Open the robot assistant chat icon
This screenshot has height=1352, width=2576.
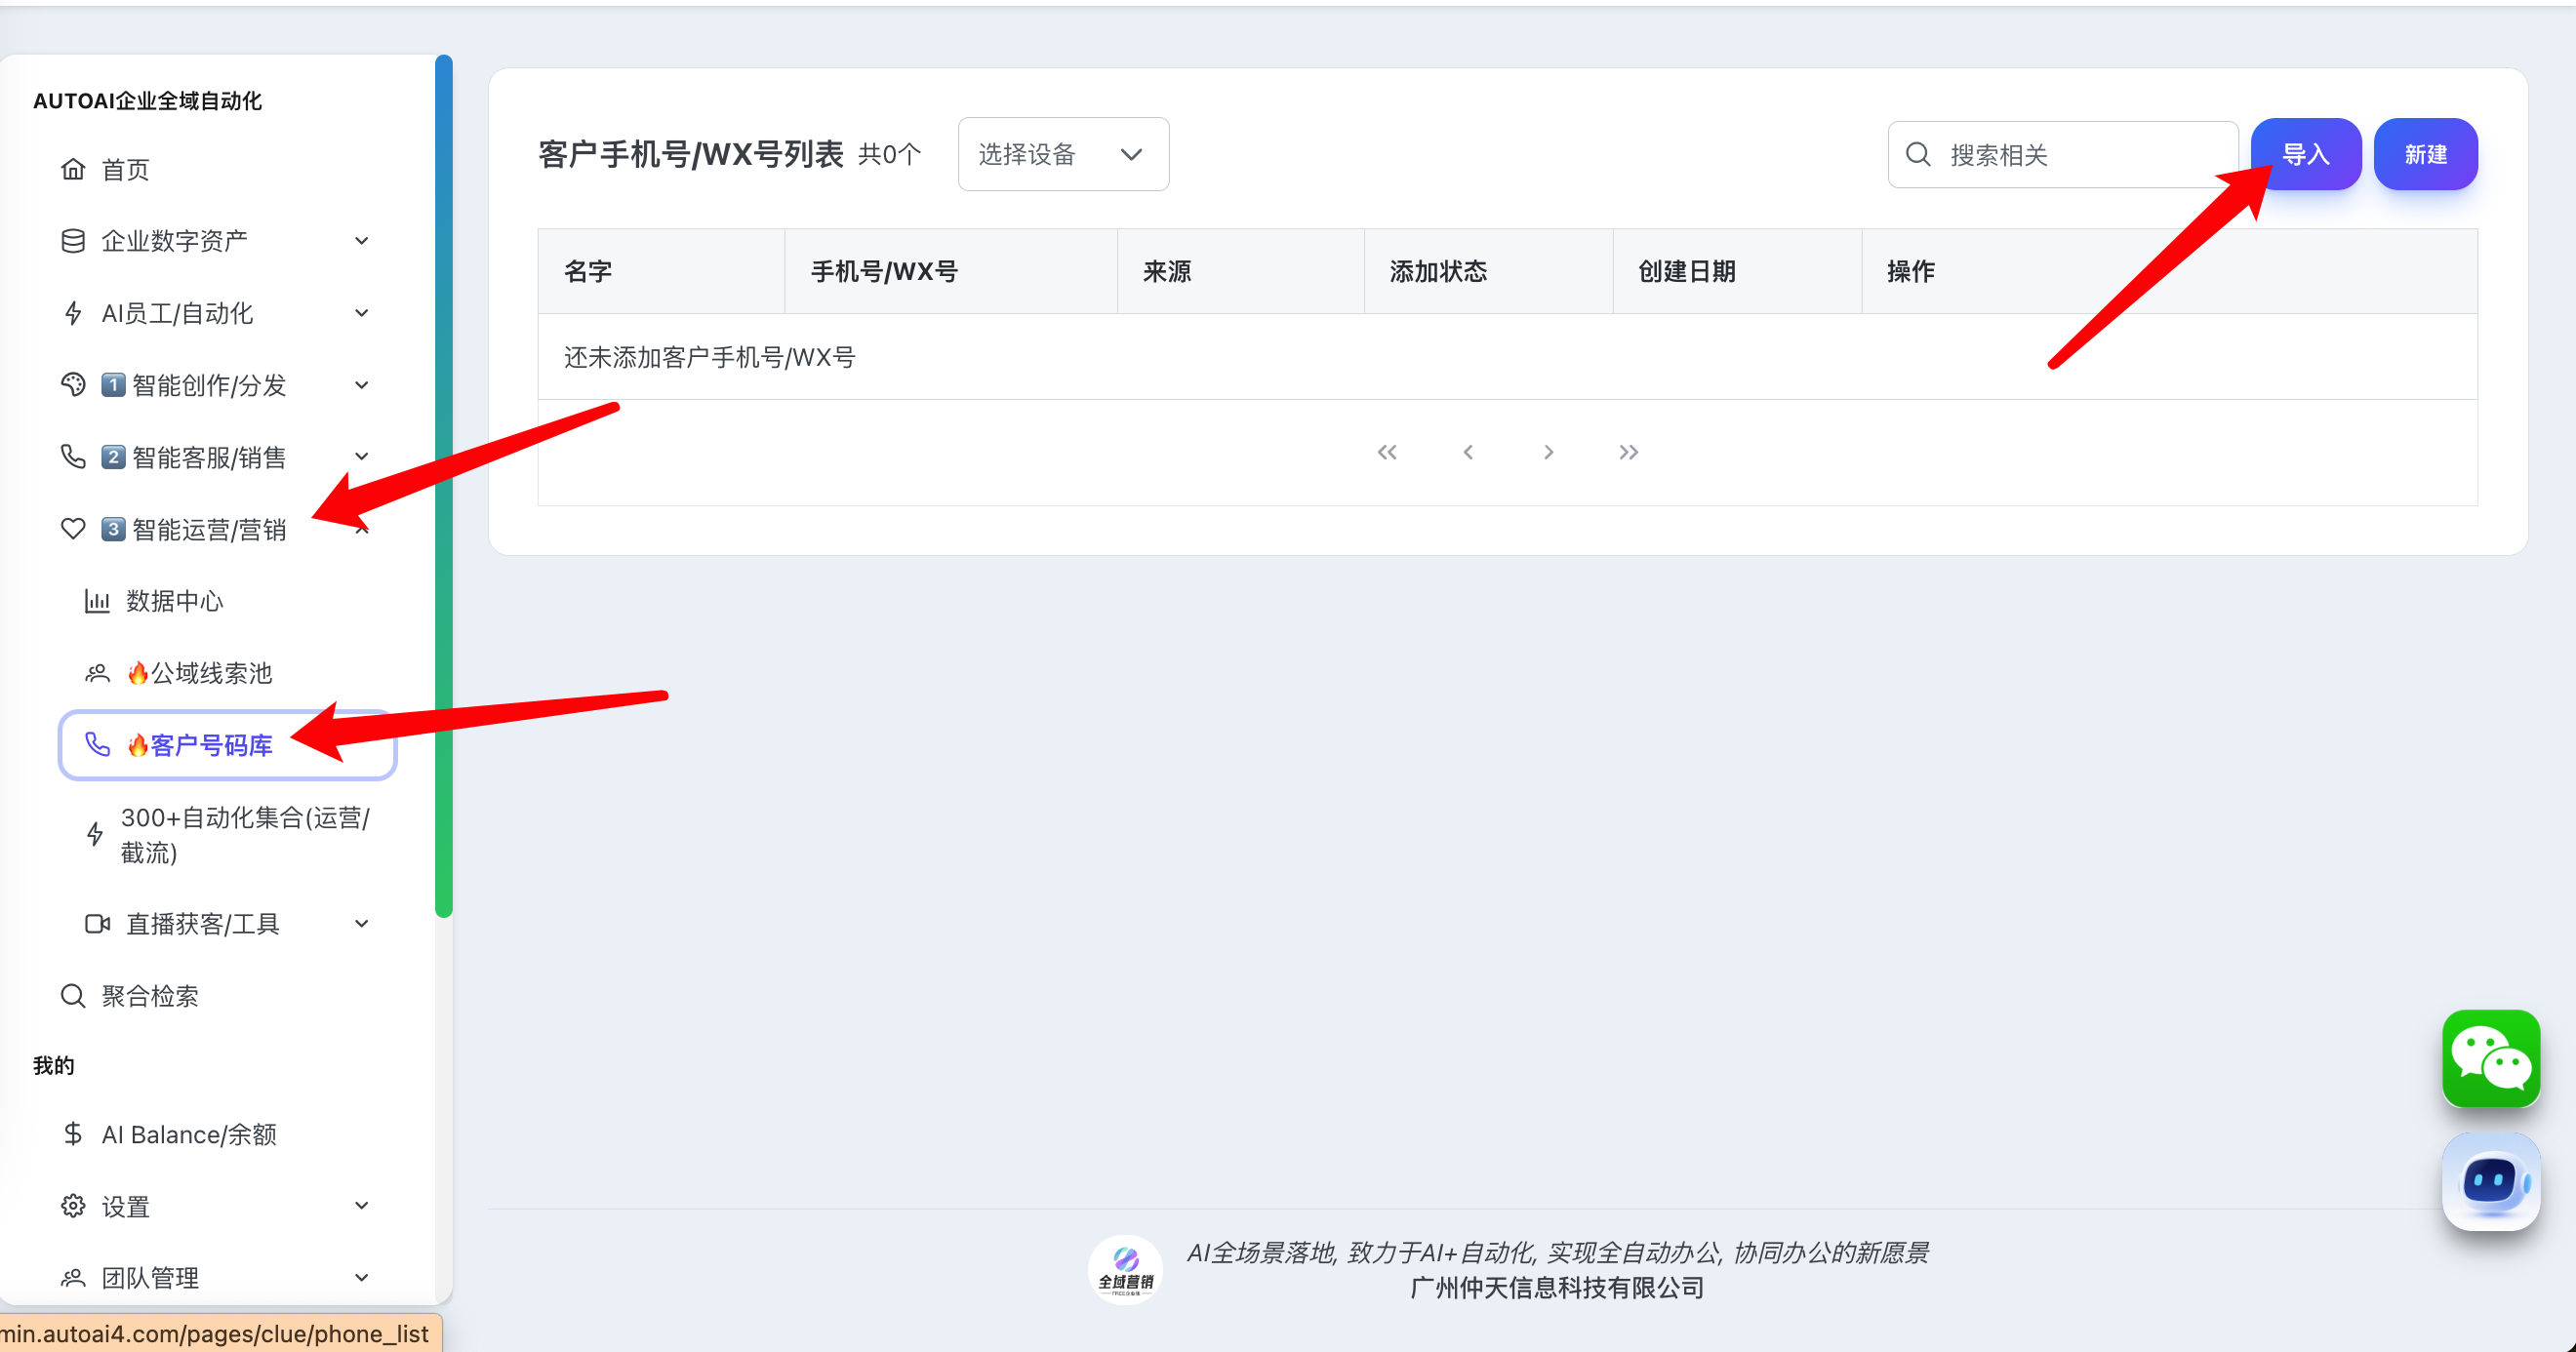coord(2490,1181)
